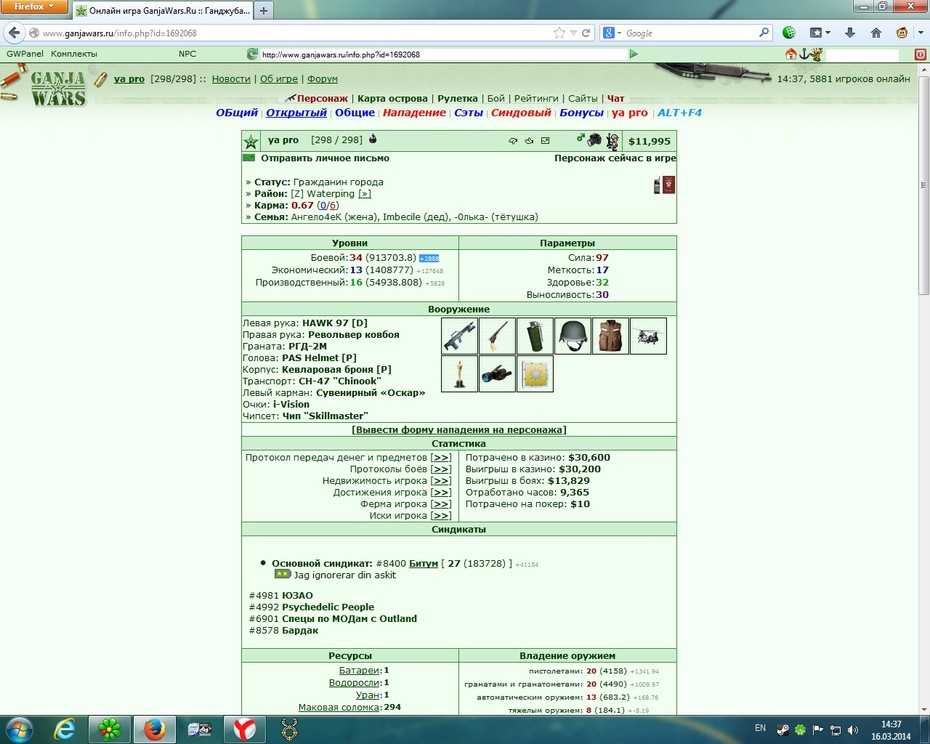The image size is (930, 744).
Task: Click the RGD-2M grenade icon
Action: click(x=535, y=336)
